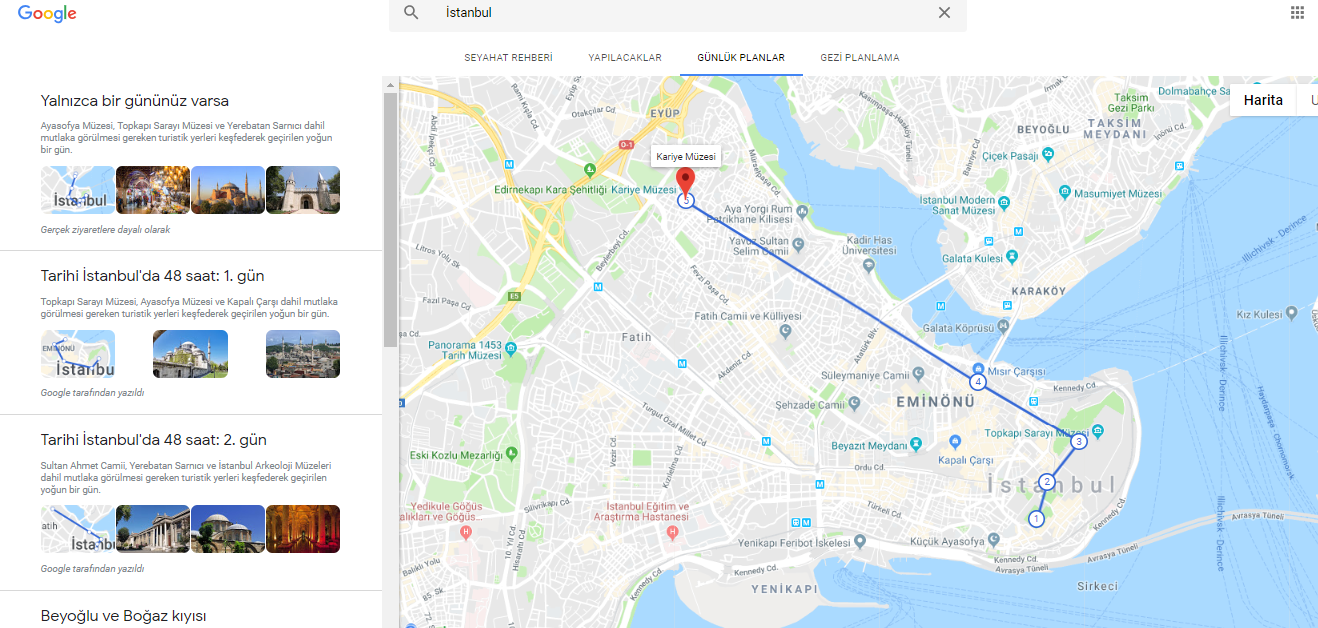Open the middle photo of the 1. gün plan

point(190,354)
